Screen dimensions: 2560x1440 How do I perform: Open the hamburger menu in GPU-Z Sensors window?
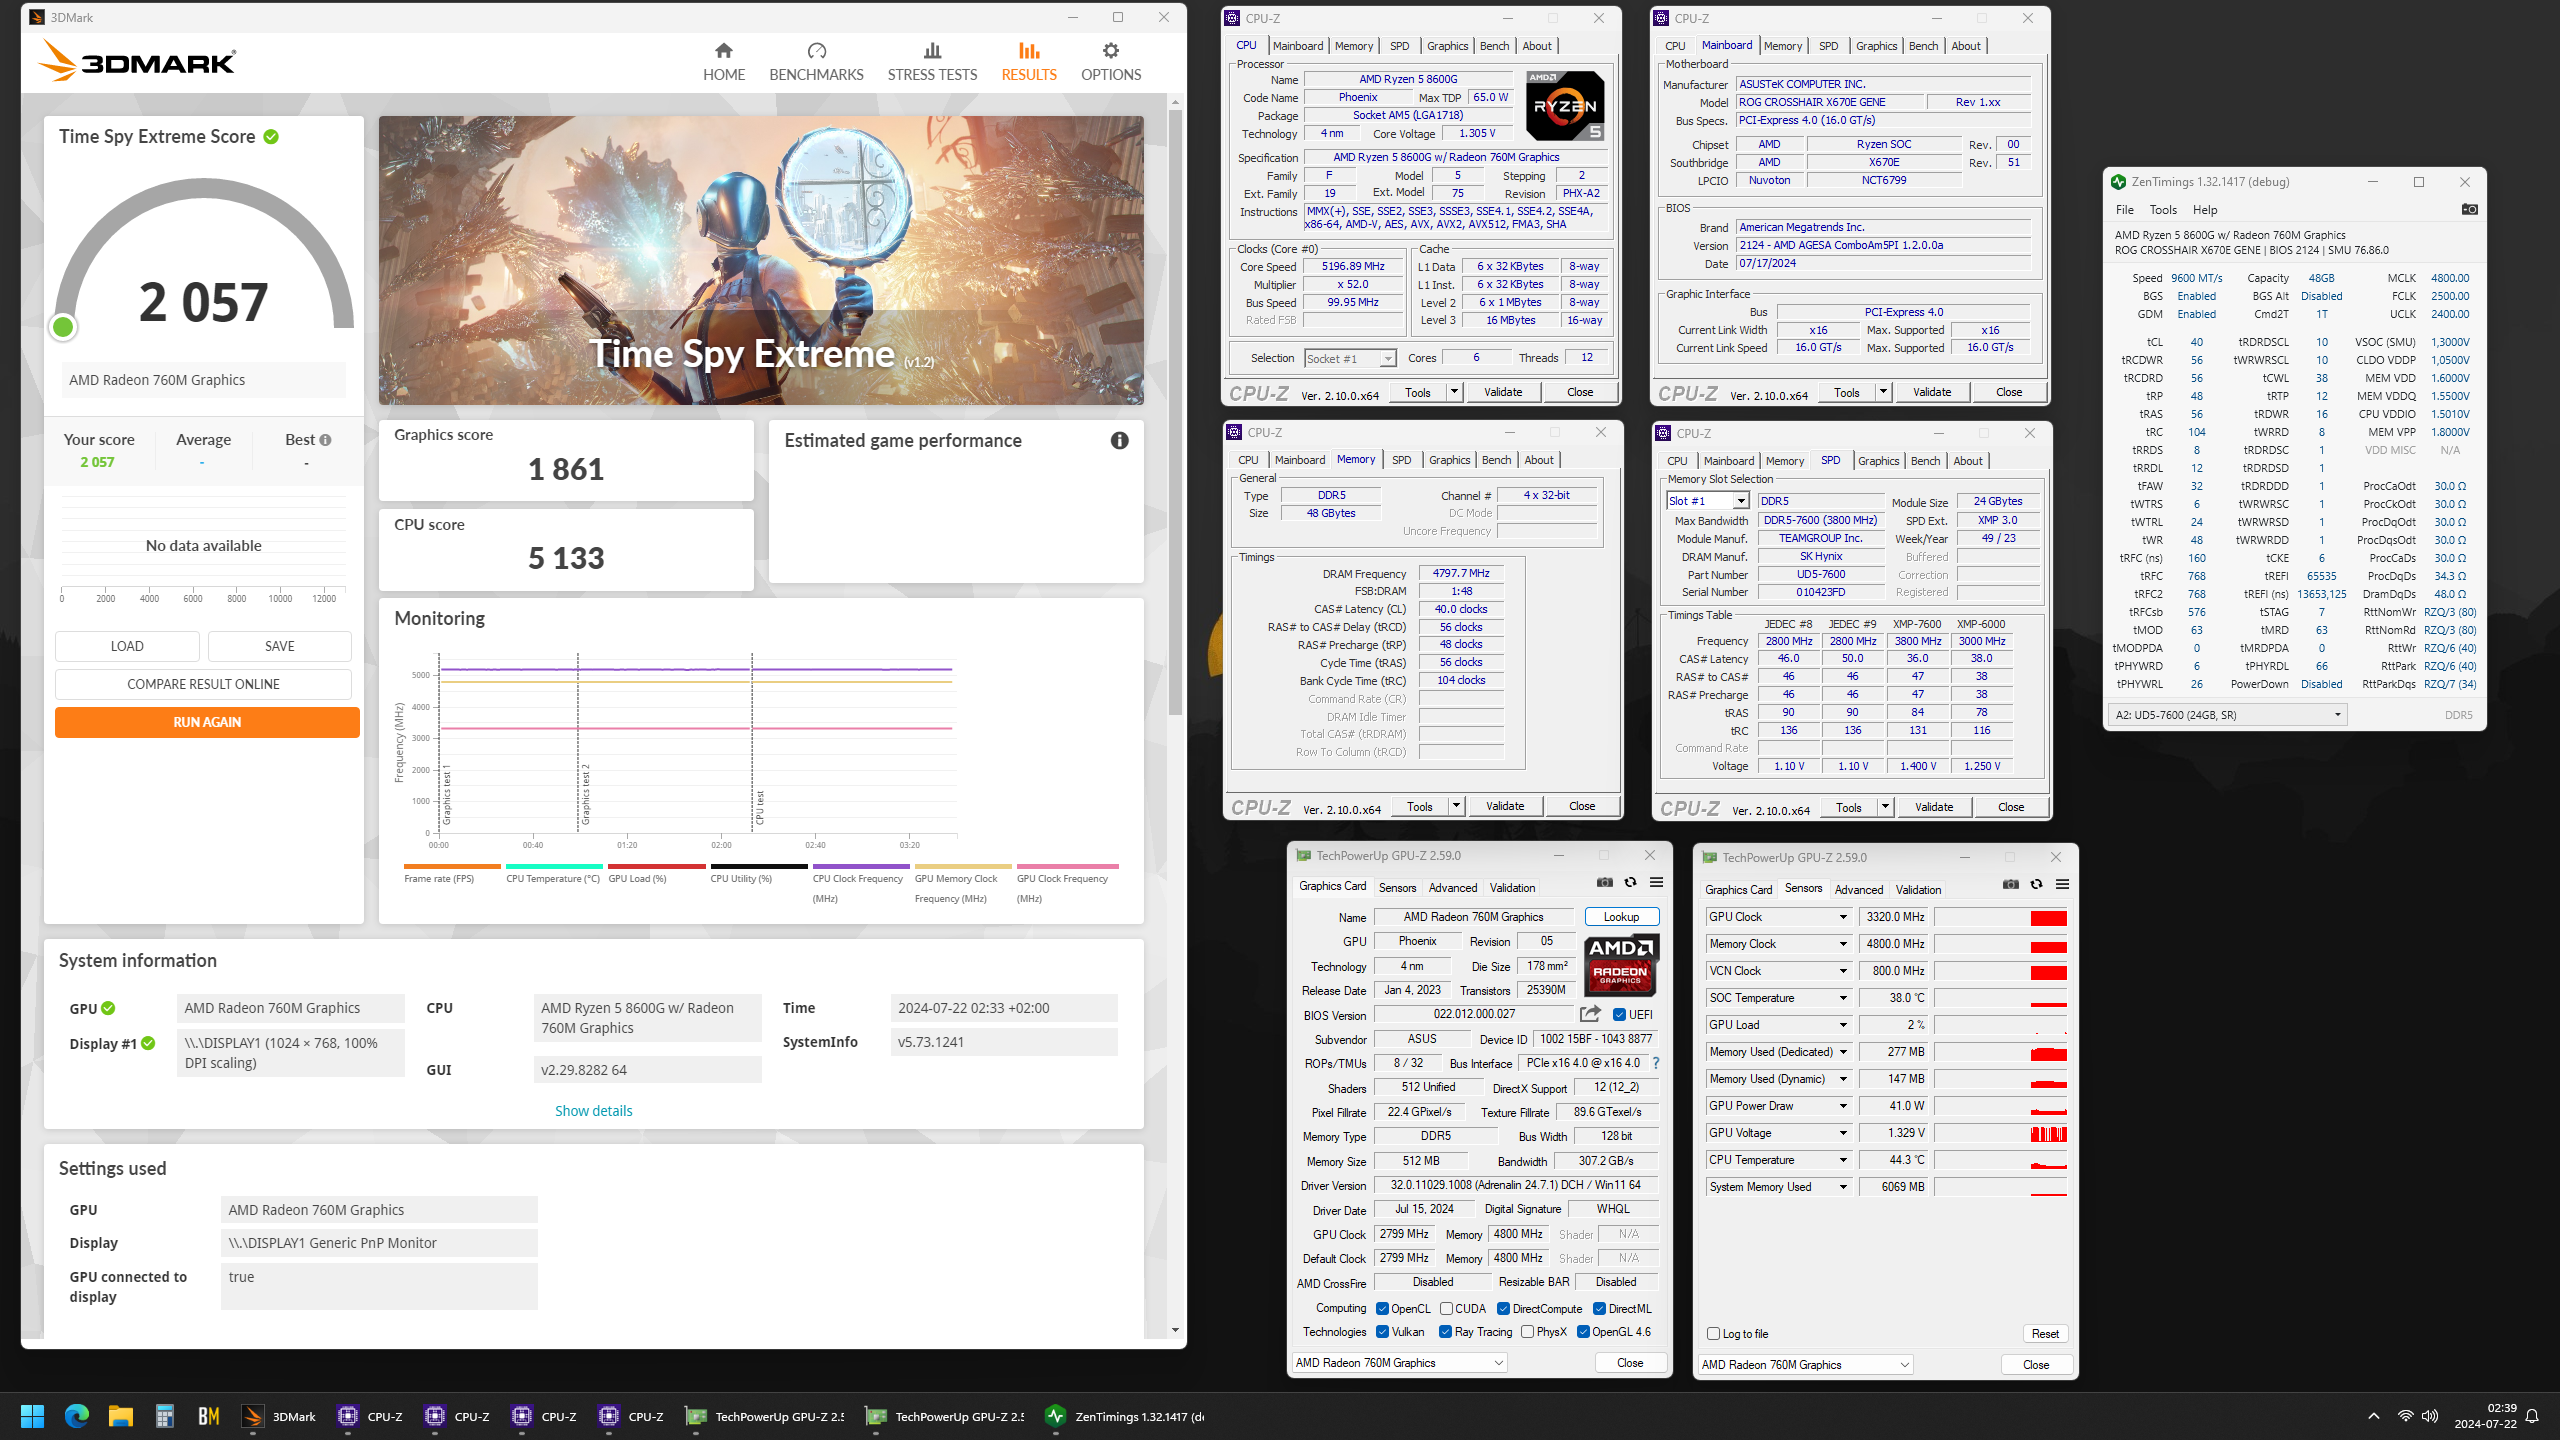pos(2062,884)
